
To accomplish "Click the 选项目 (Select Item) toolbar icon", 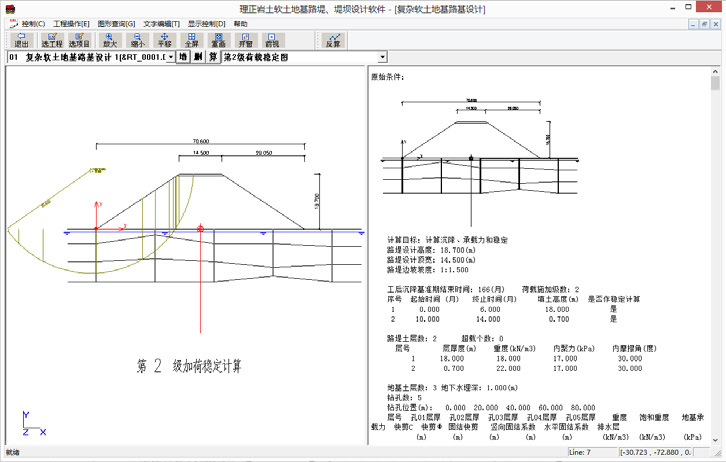I will click(80, 40).
